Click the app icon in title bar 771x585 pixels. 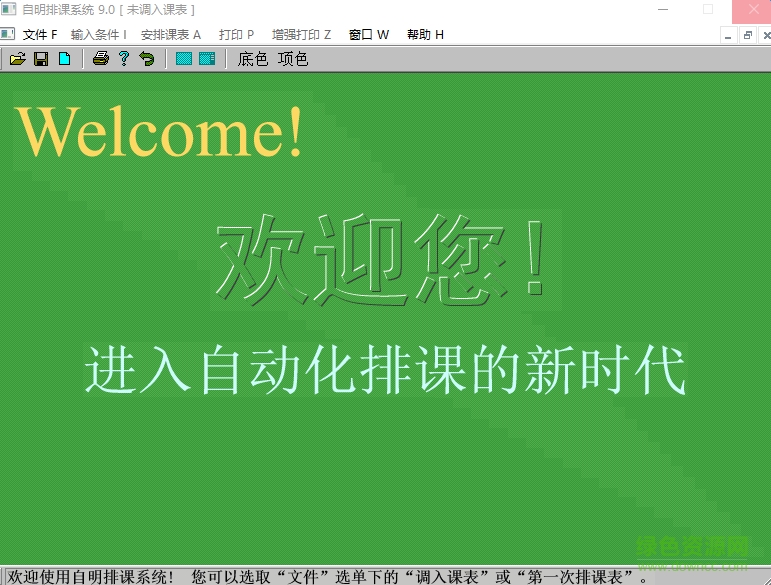pyautogui.click(x=8, y=9)
